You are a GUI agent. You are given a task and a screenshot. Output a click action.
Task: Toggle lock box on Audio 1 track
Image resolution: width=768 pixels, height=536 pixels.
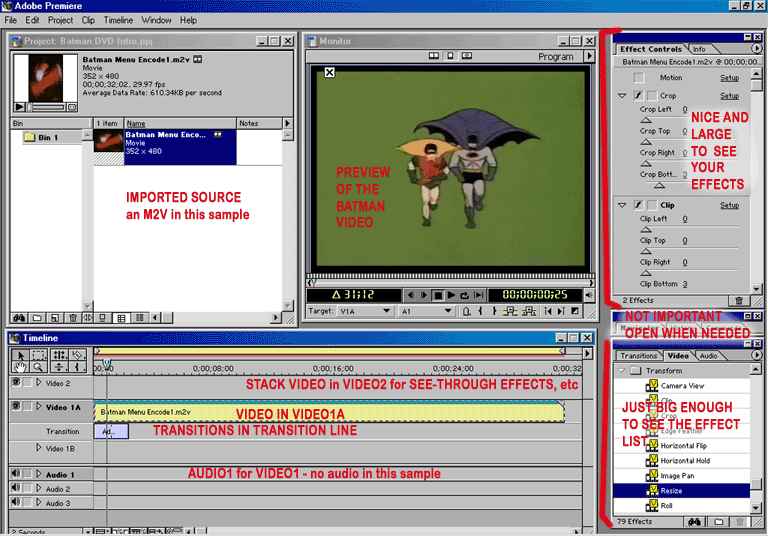coord(27,473)
